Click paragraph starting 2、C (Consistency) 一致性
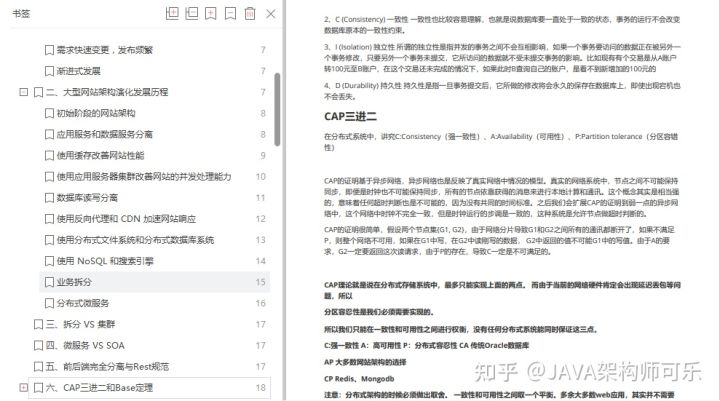This screenshot has width=720, height=401. tap(502, 25)
